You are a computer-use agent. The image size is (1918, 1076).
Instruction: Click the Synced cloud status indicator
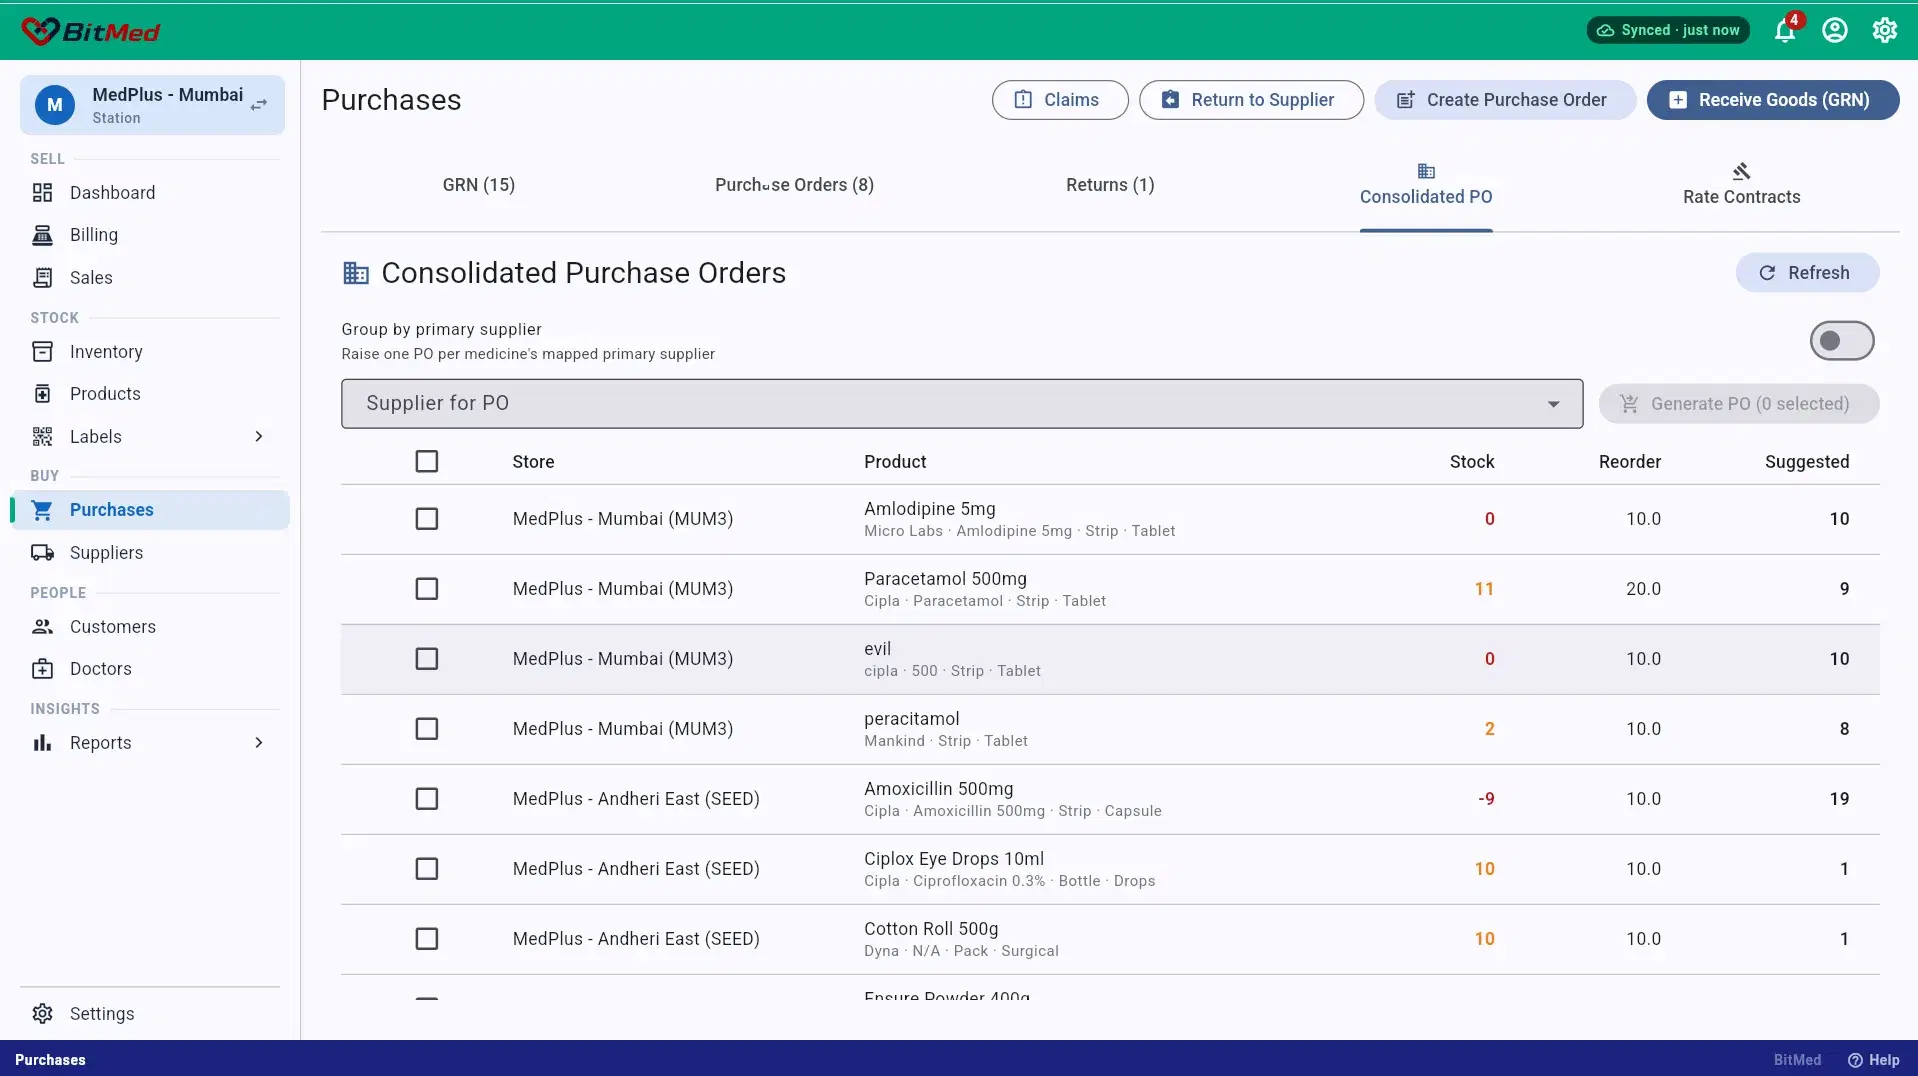point(1668,30)
